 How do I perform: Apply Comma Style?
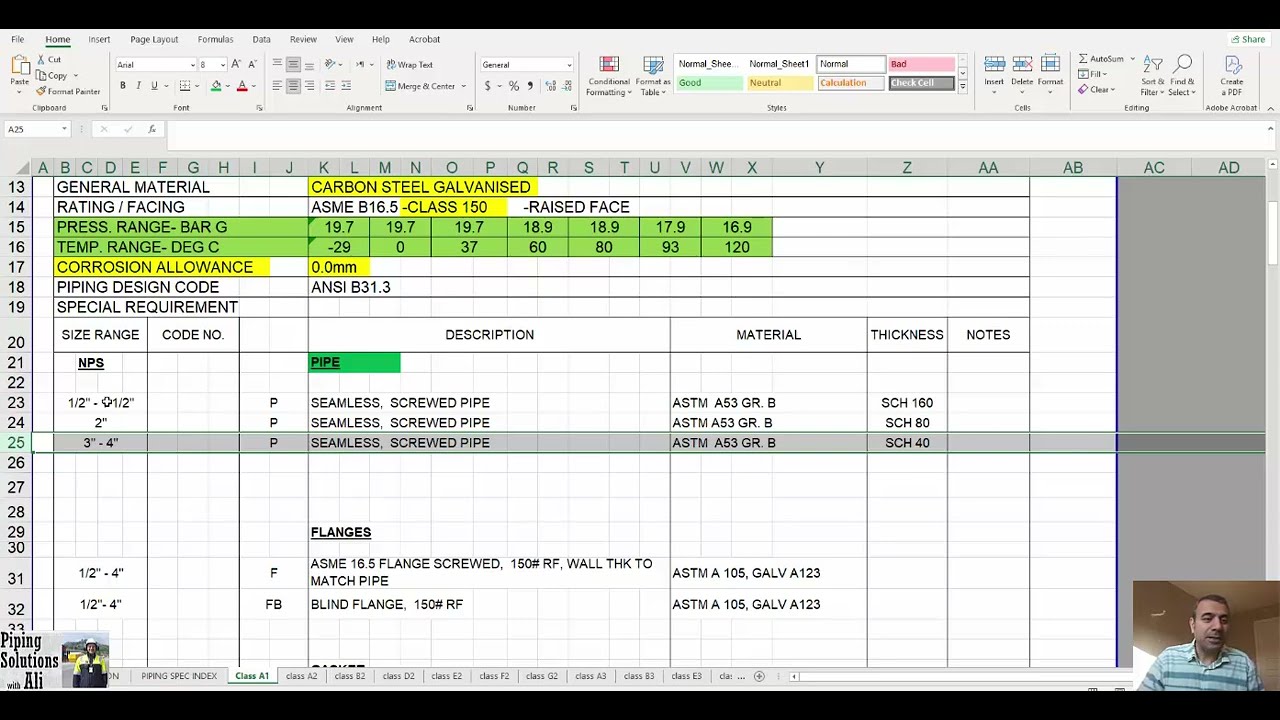(x=530, y=86)
